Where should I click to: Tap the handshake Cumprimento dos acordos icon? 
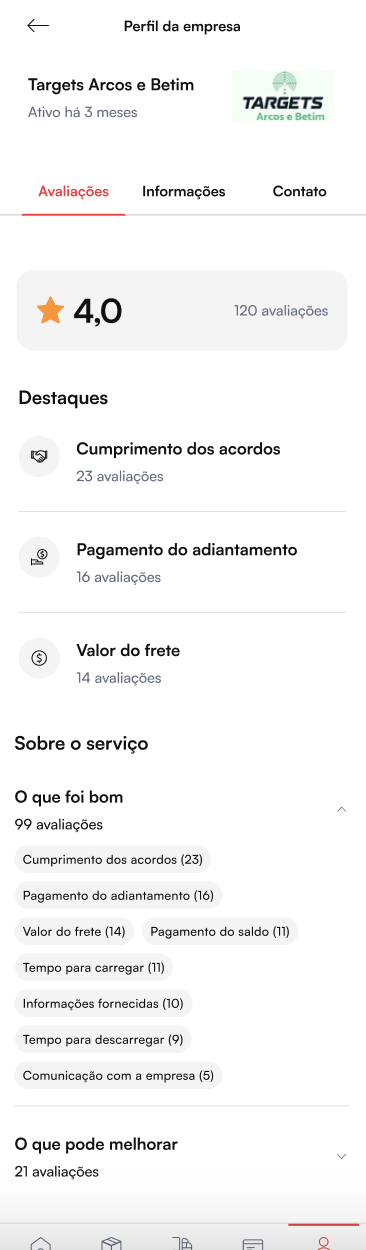[x=39, y=456]
